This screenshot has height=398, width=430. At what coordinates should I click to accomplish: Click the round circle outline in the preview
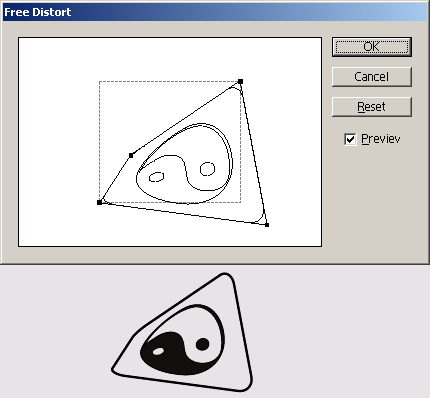(207, 169)
